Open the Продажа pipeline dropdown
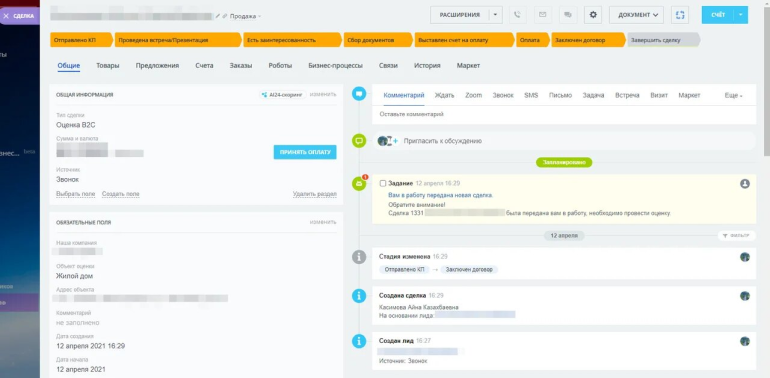The height and width of the screenshot is (378, 770). pos(245,16)
